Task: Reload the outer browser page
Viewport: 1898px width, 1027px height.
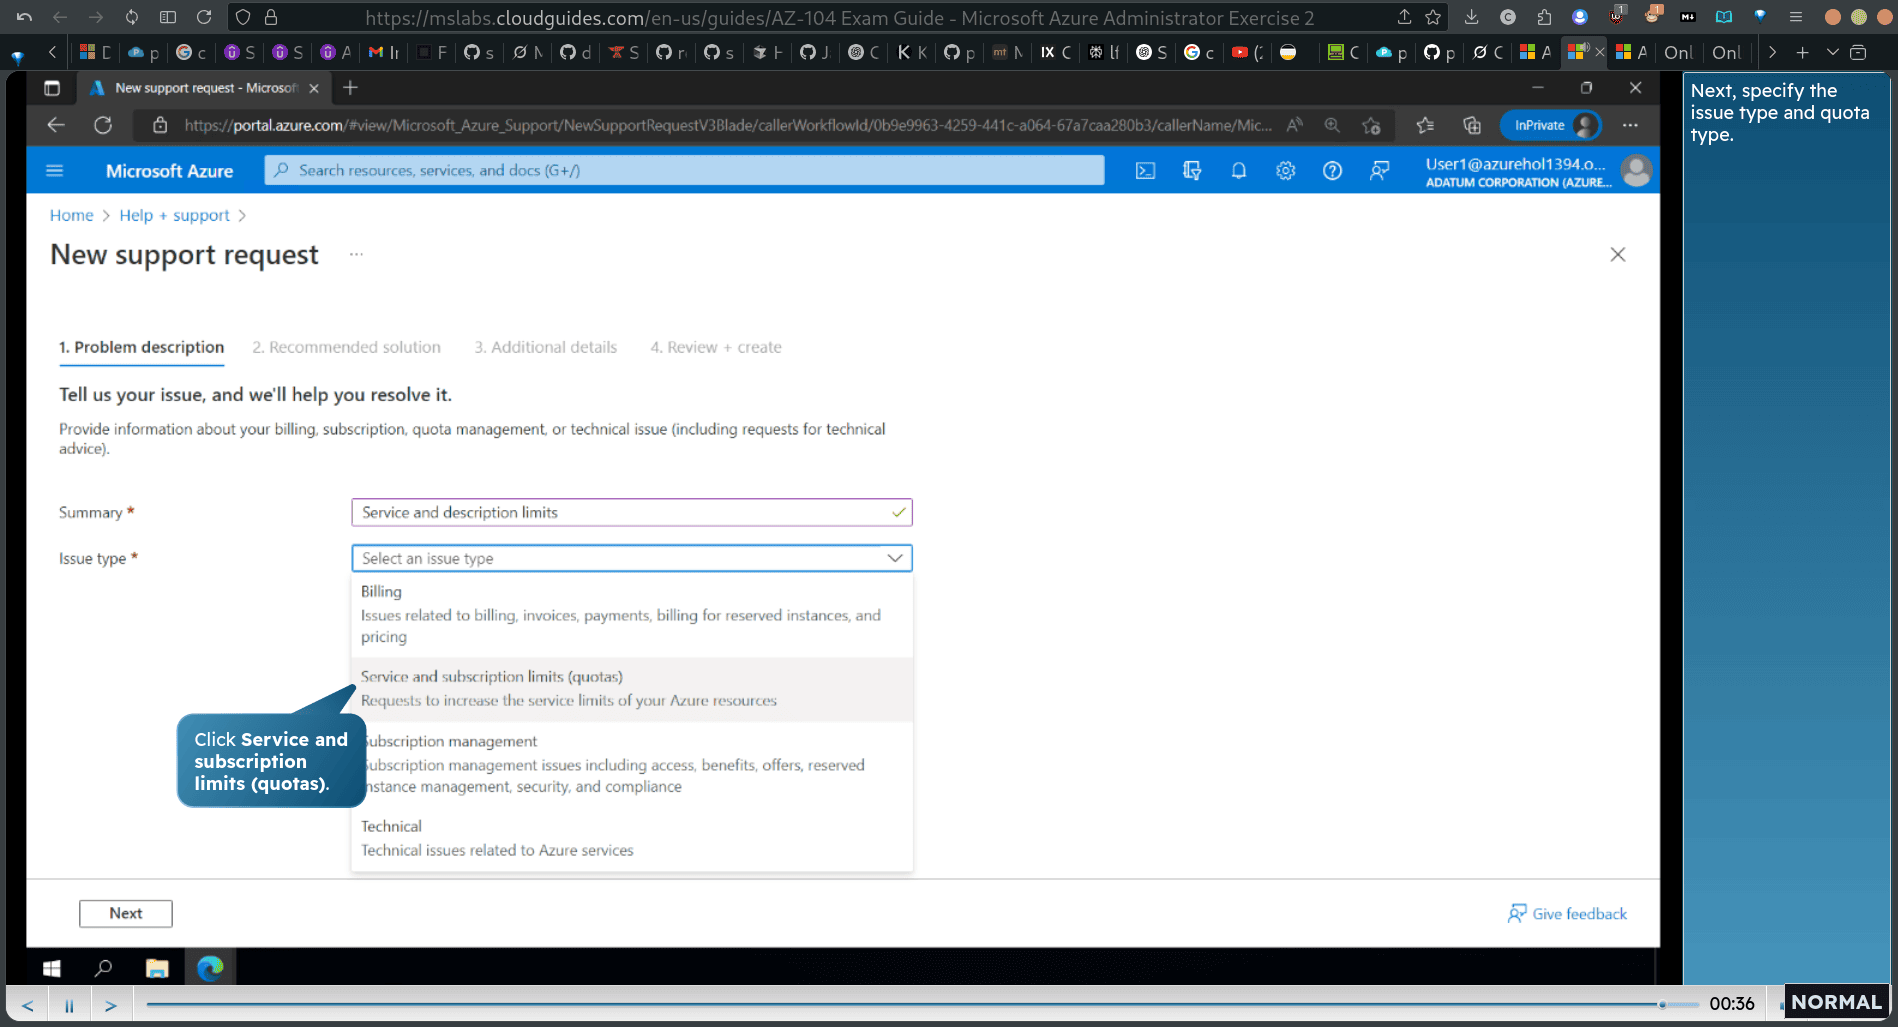Action: [204, 17]
